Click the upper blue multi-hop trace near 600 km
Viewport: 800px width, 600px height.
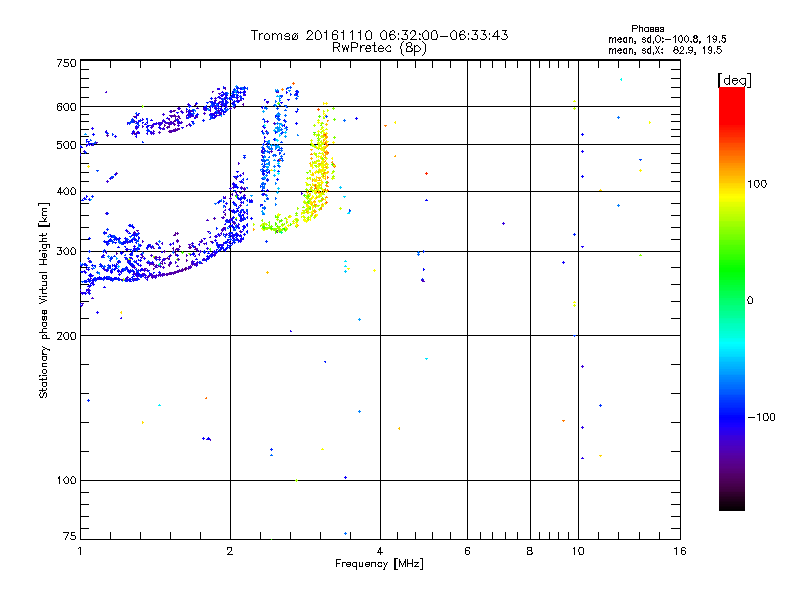coord(189,111)
